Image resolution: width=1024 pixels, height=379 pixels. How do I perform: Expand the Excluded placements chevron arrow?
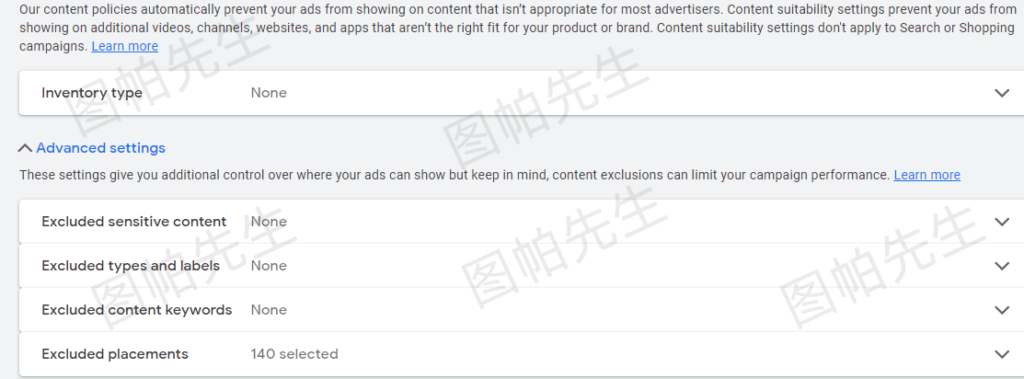pos(1002,354)
